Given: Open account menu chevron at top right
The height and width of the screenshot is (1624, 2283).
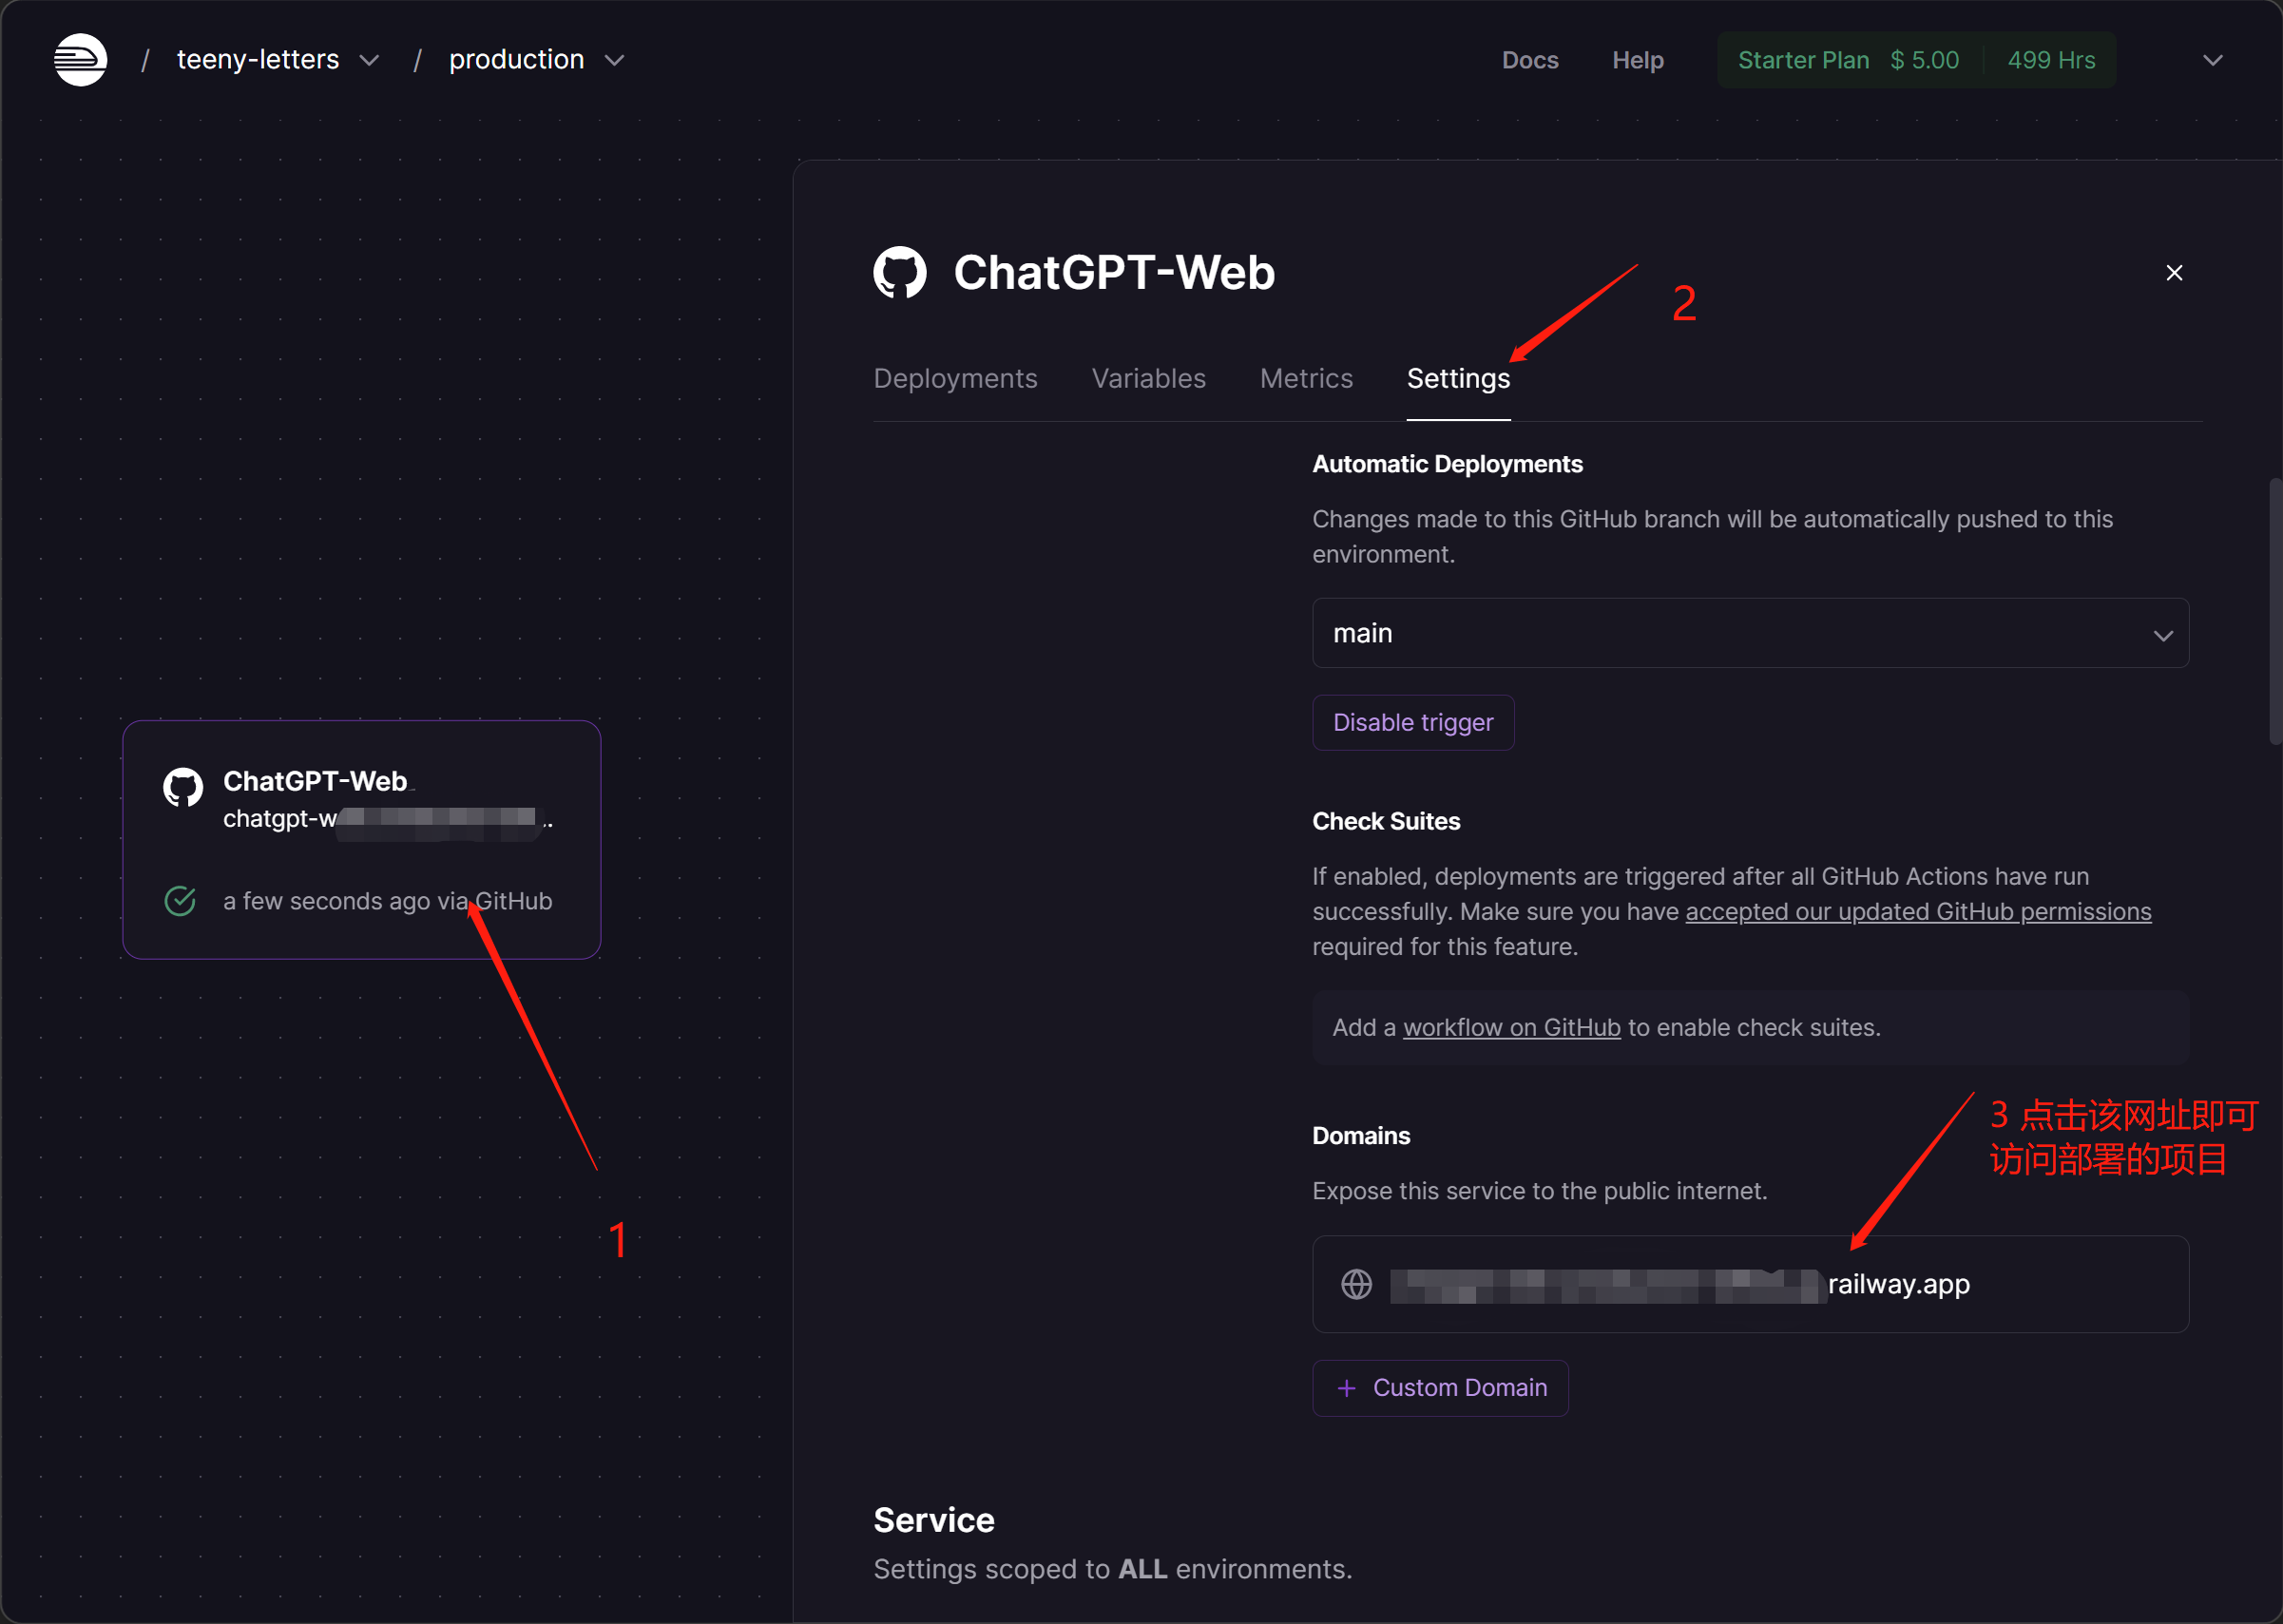Looking at the screenshot, I should (2213, 60).
